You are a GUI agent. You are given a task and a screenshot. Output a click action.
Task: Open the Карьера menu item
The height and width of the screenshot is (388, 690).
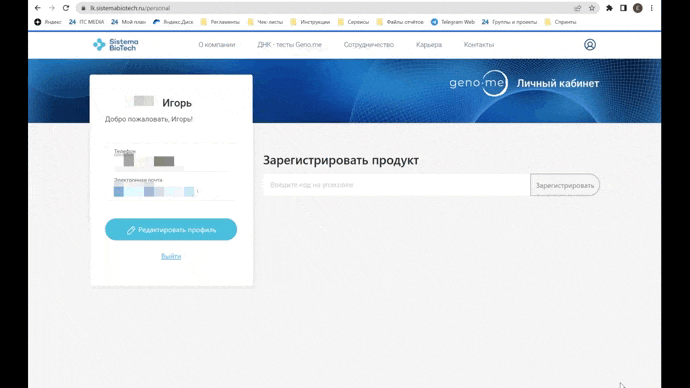click(x=429, y=45)
